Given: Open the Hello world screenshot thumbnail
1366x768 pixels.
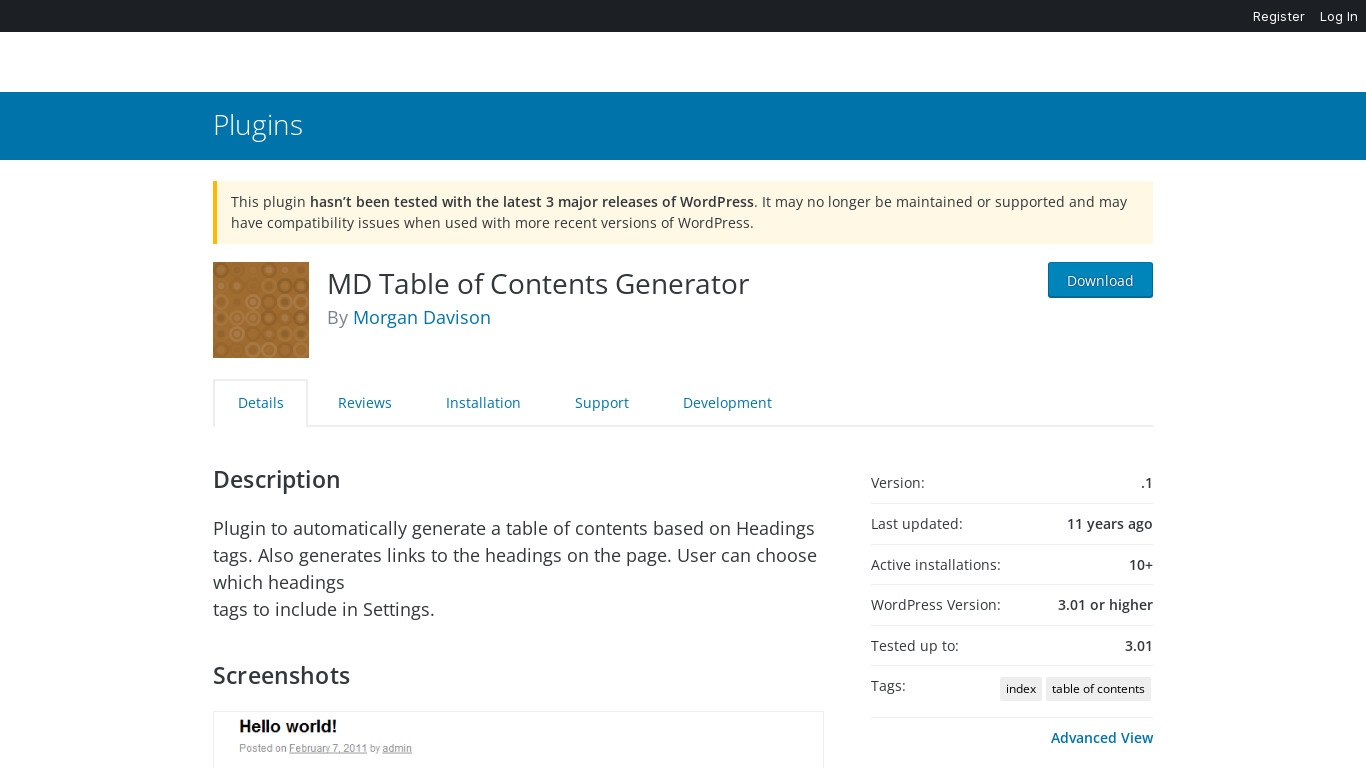Looking at the screenshot, I should coord(518,740).
